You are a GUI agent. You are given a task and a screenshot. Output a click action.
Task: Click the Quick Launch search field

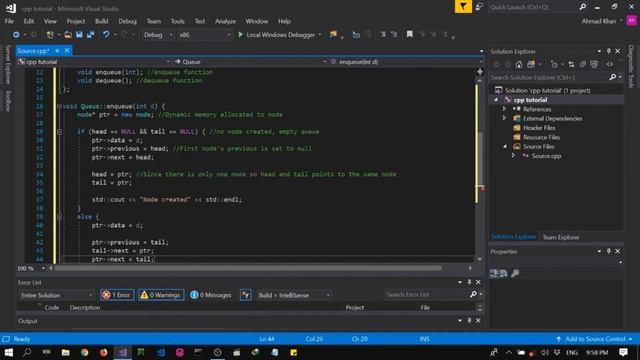(532, 7)
